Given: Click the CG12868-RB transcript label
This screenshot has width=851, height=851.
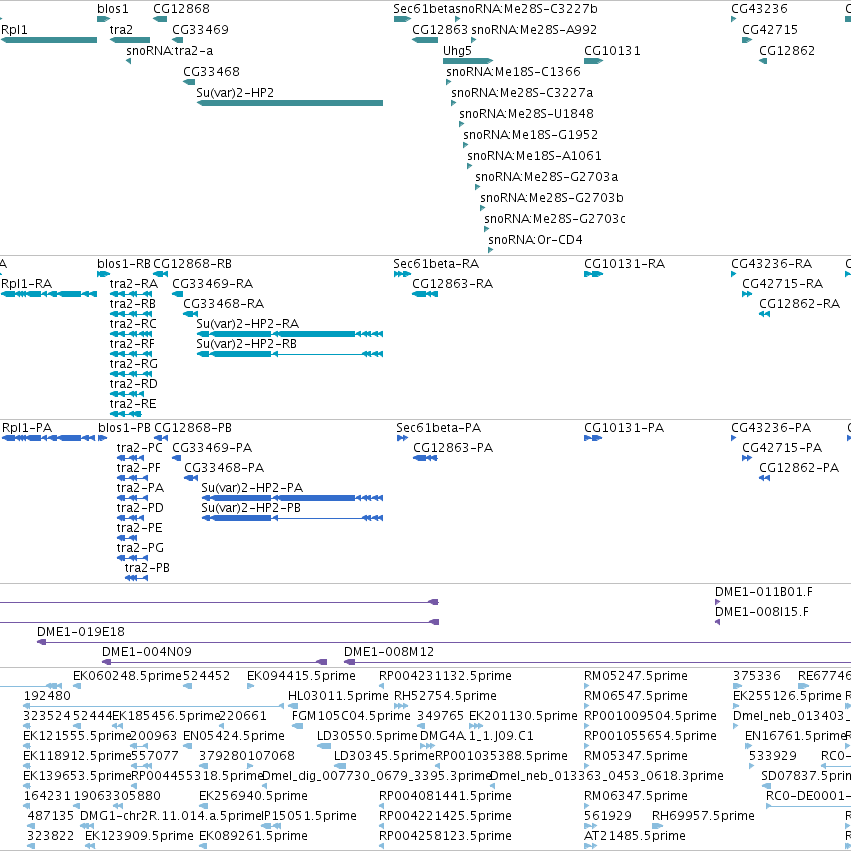Looking at the screenshot, I should (x=192, y=264).
